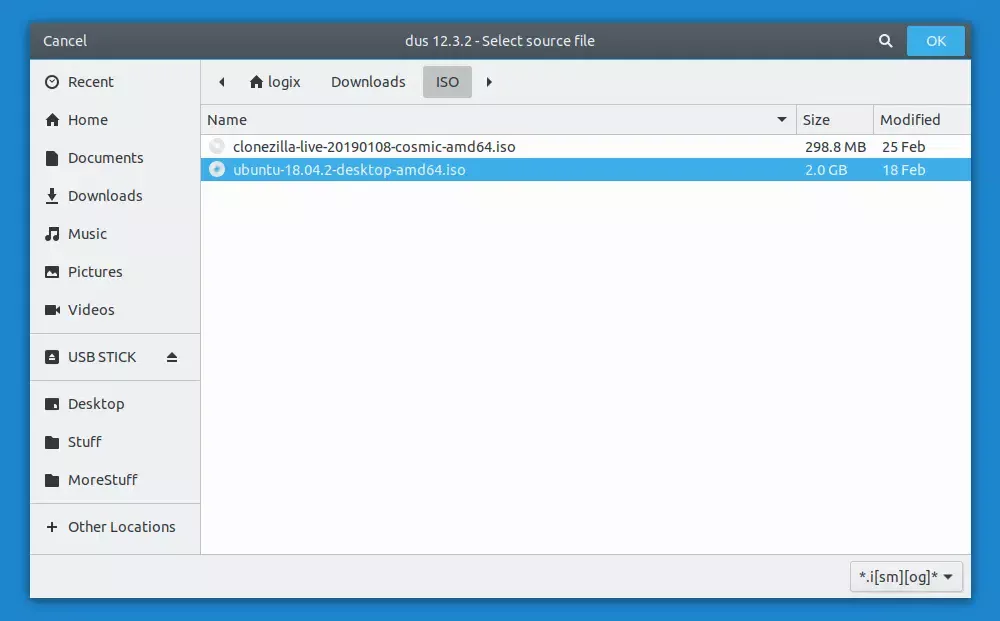Switch to the Downloads breadcrumb
The width and height of the screenshot is (1000, 621).
(367, 82)
